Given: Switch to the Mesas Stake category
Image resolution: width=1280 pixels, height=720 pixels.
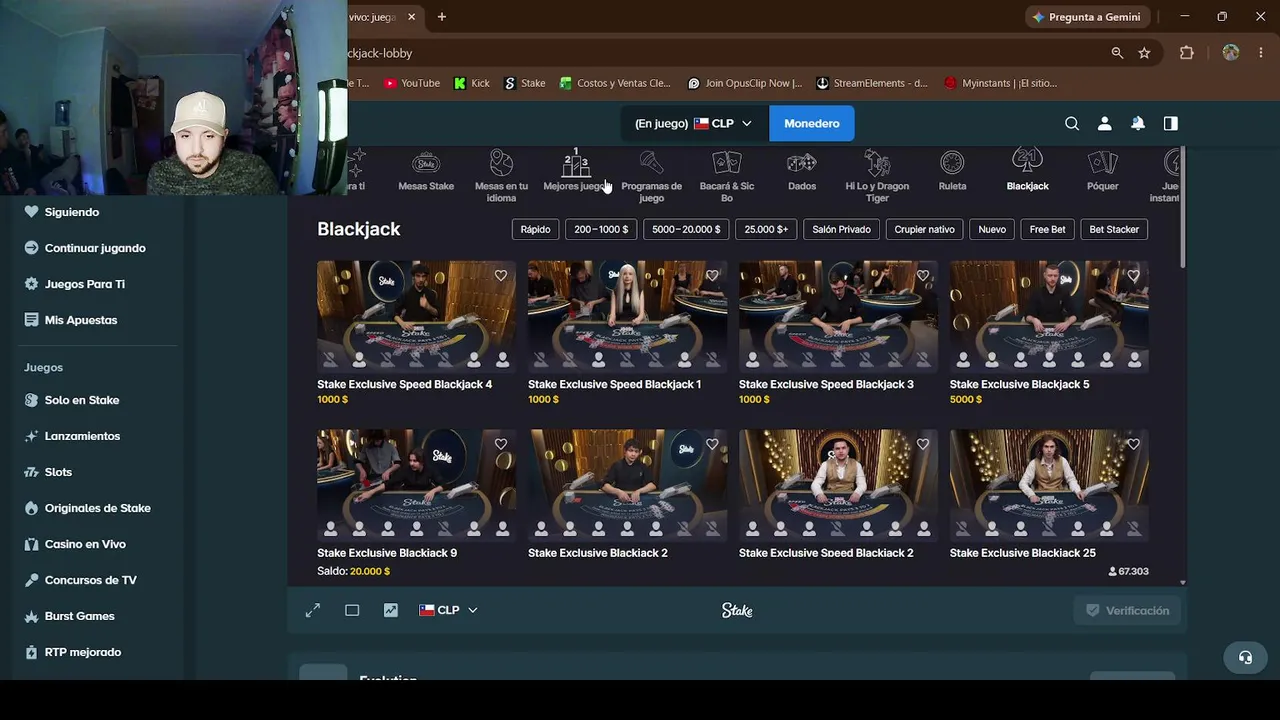Looking at the screenshot, I should [426, 172].
